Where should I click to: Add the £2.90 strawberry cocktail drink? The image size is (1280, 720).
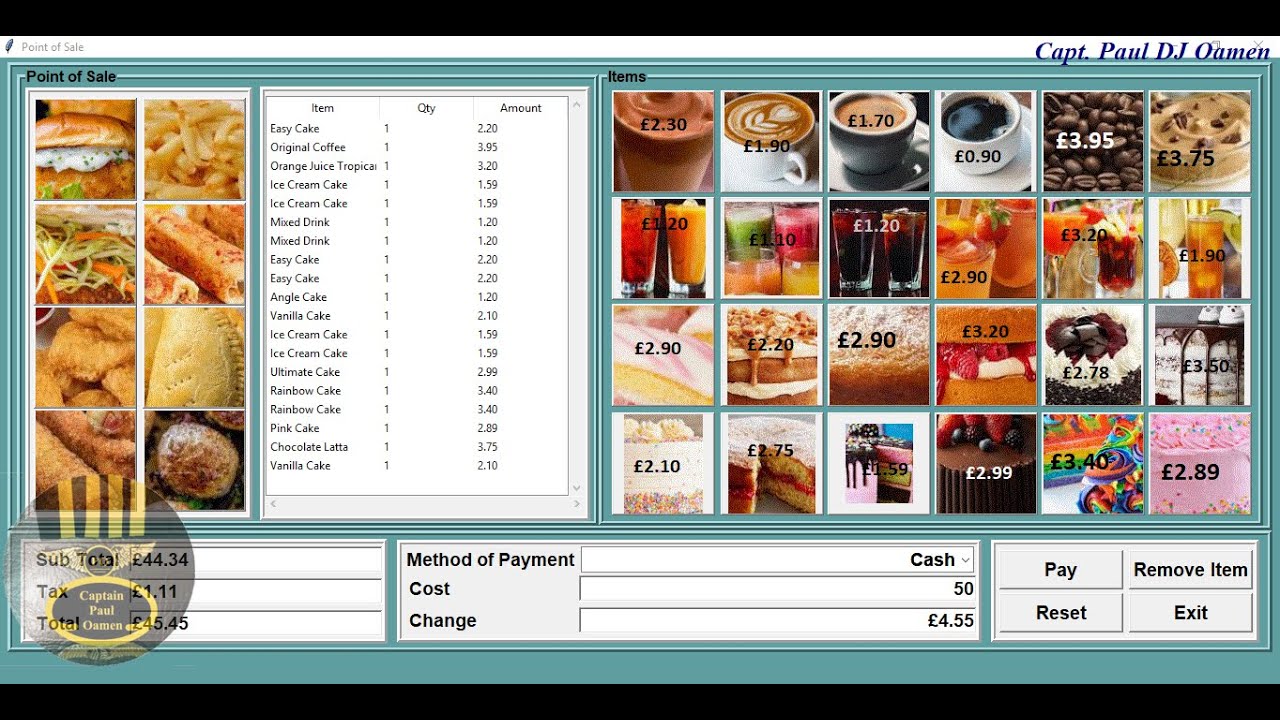click(x=985, y=248)
